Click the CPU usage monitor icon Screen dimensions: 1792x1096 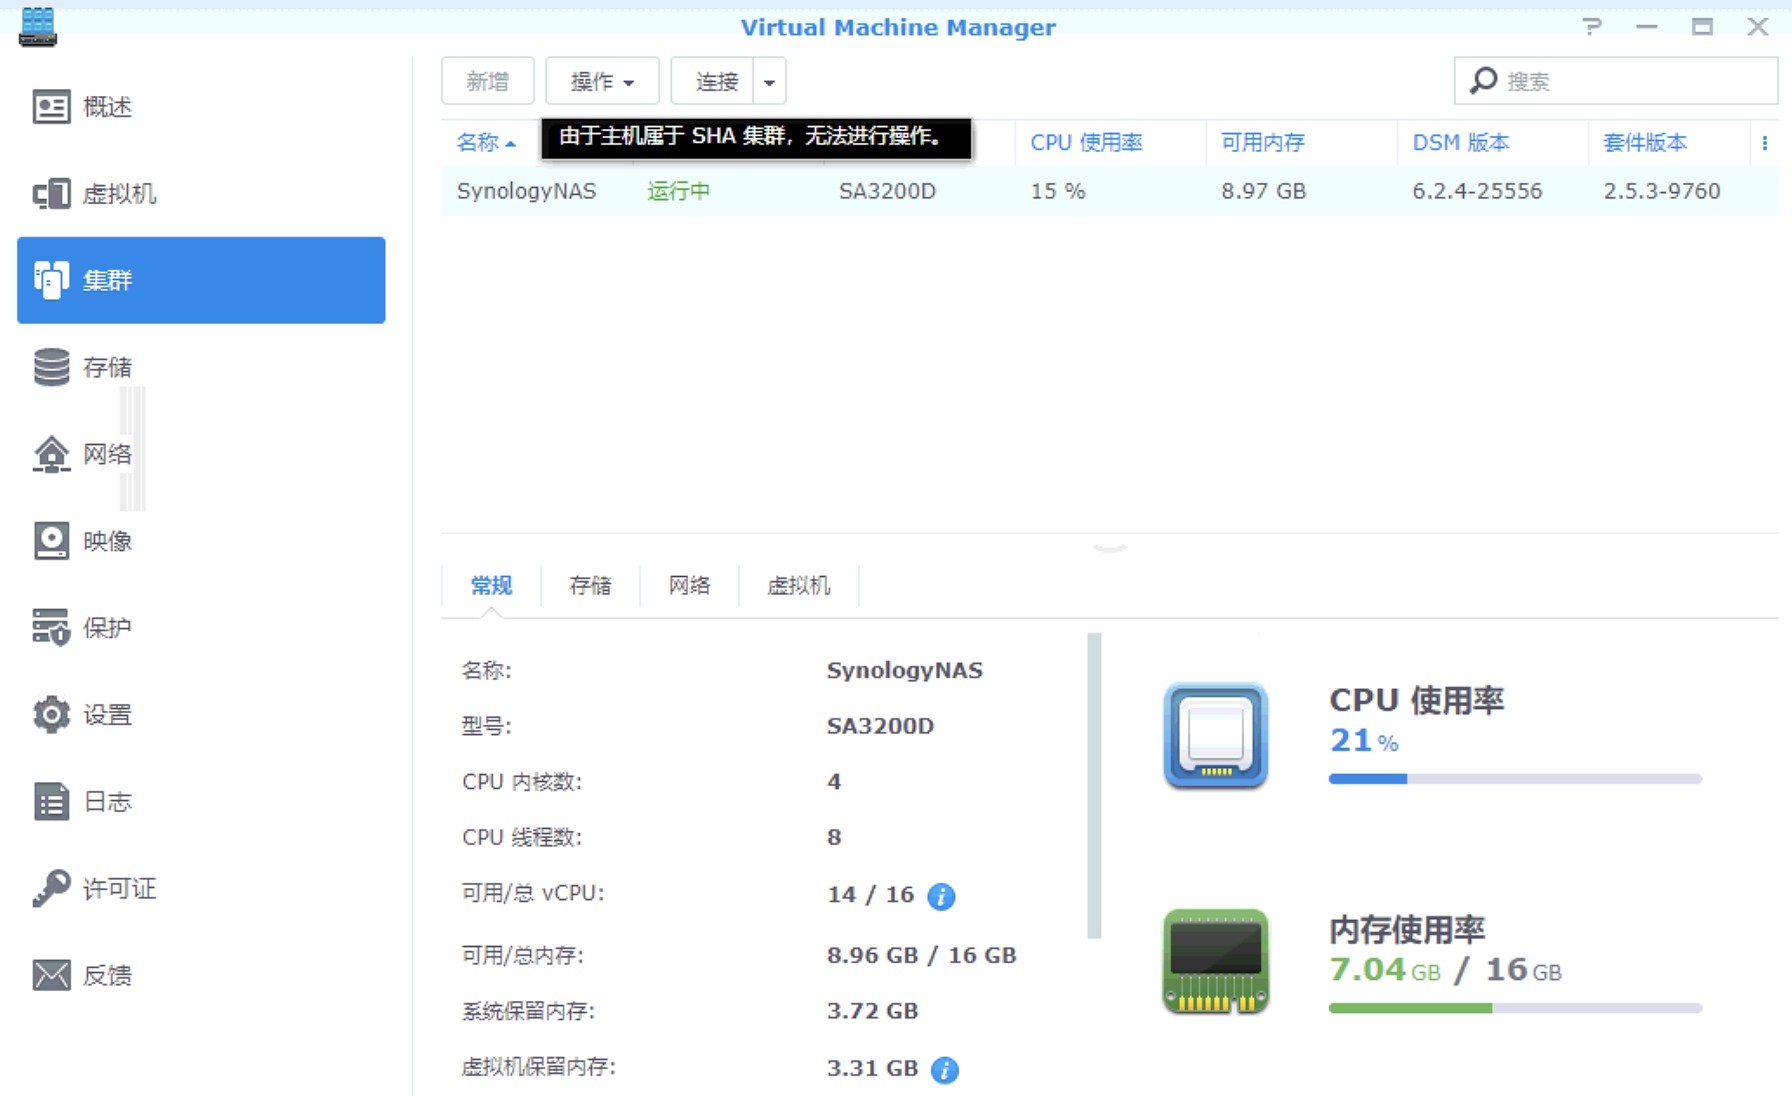tap(1216, 736)
